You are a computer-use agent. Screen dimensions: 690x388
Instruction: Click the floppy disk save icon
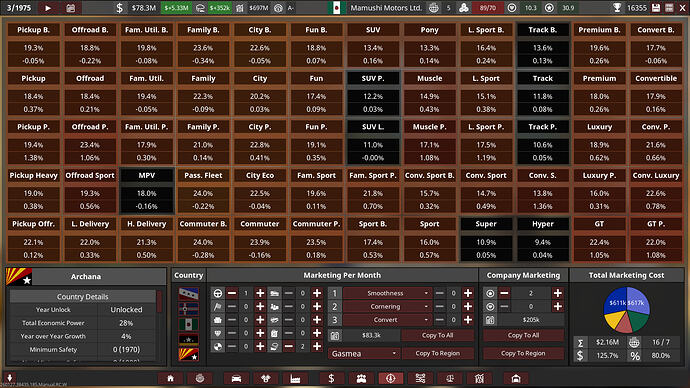click(x=656, y=7)
